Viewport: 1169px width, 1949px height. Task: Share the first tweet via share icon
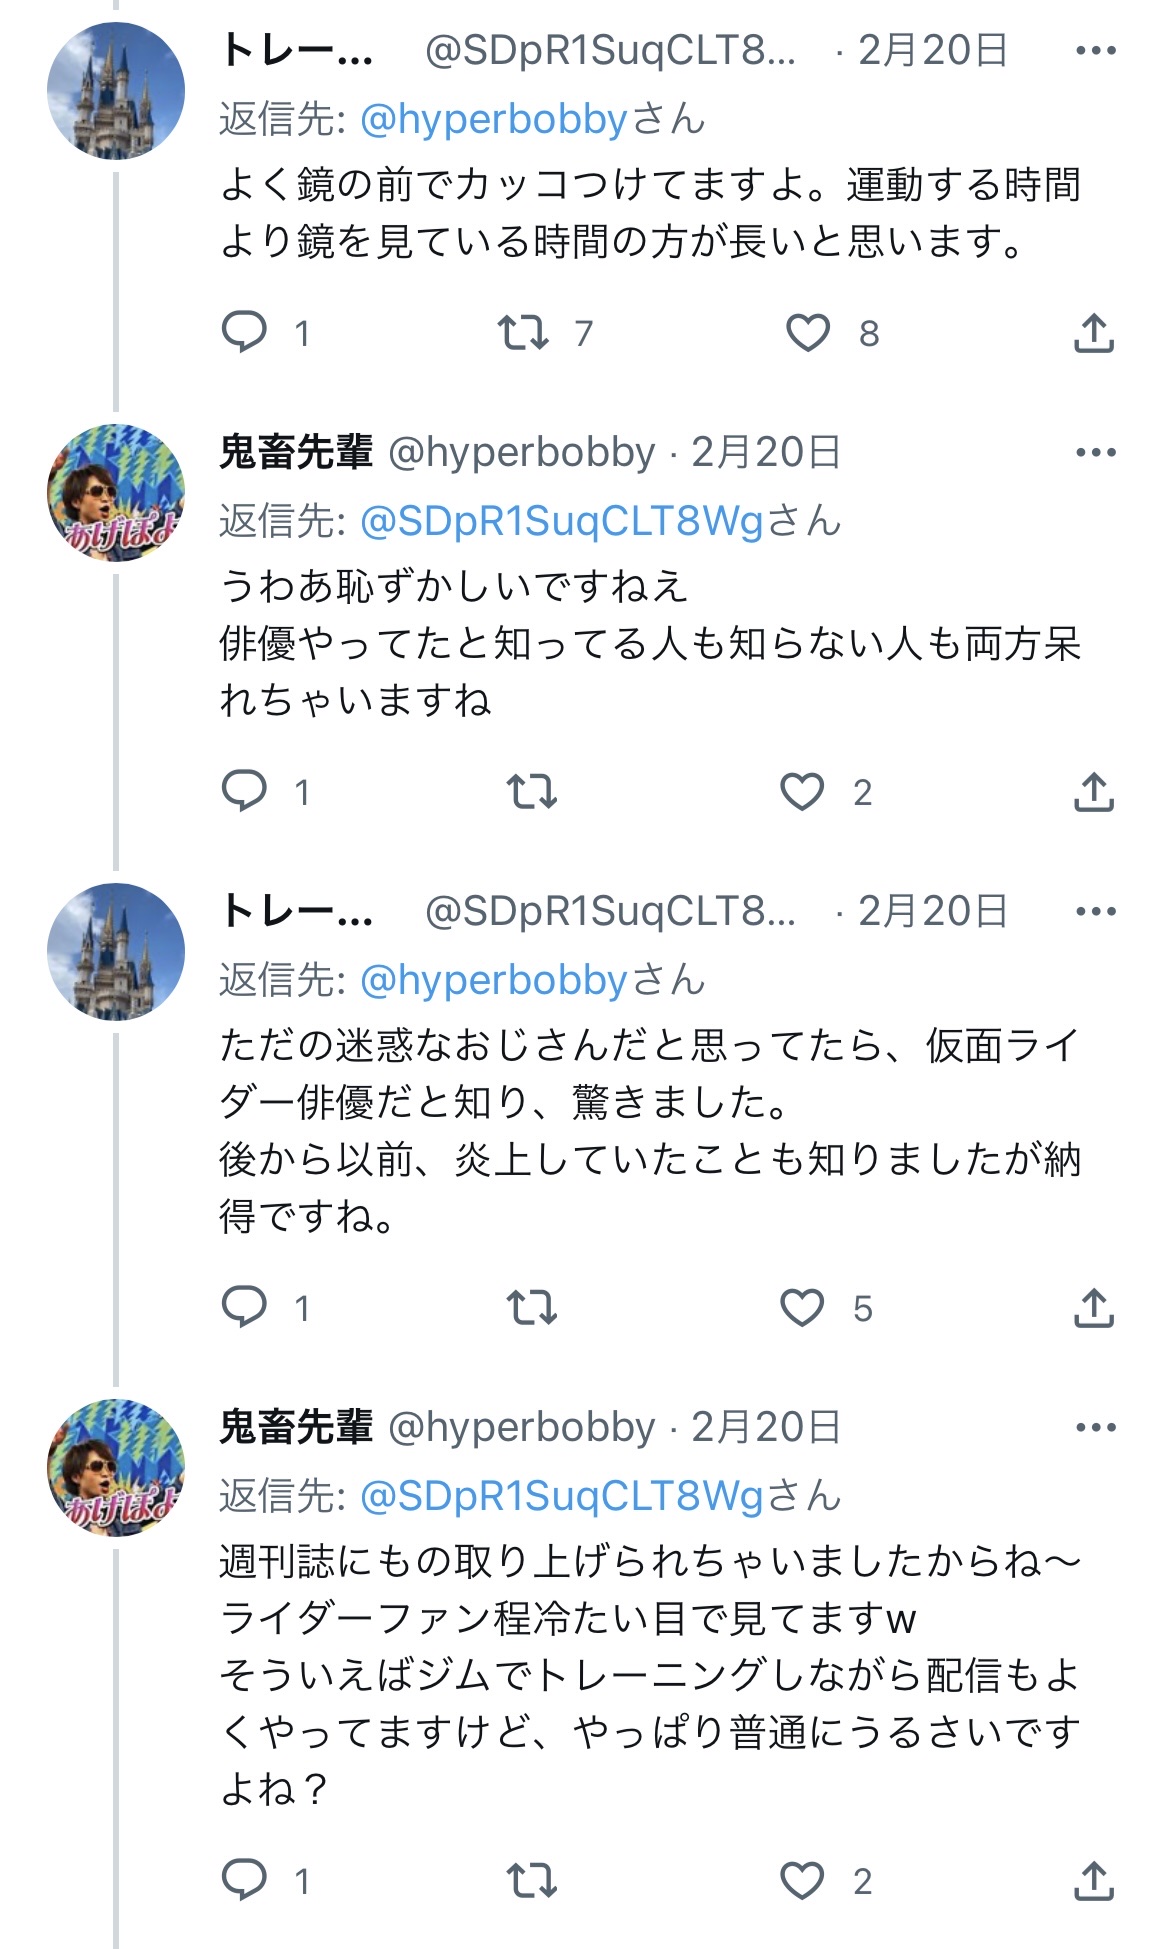[1093, 332]
